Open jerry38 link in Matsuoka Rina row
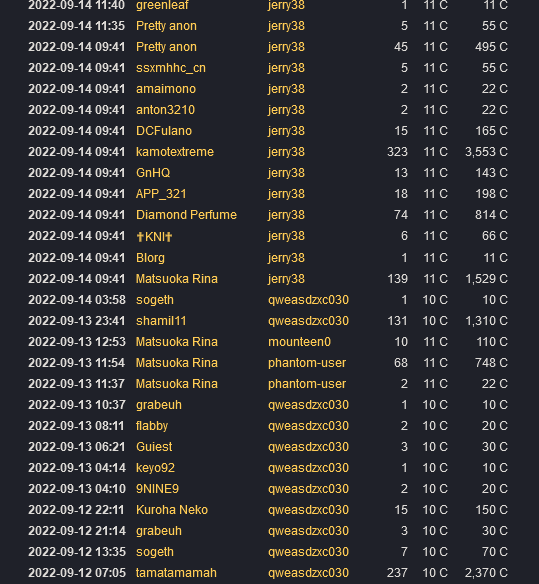This screenshot has width=539, height=584. pos(286,279)
